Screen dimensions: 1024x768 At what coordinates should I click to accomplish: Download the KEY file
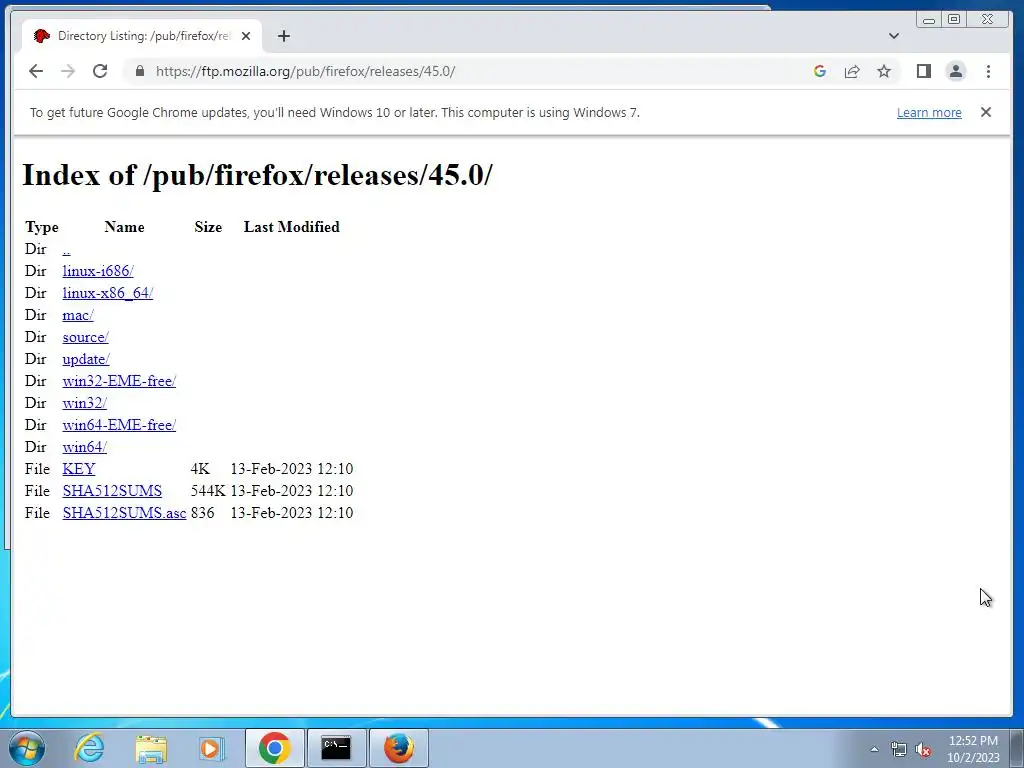(x=79, y=469)
